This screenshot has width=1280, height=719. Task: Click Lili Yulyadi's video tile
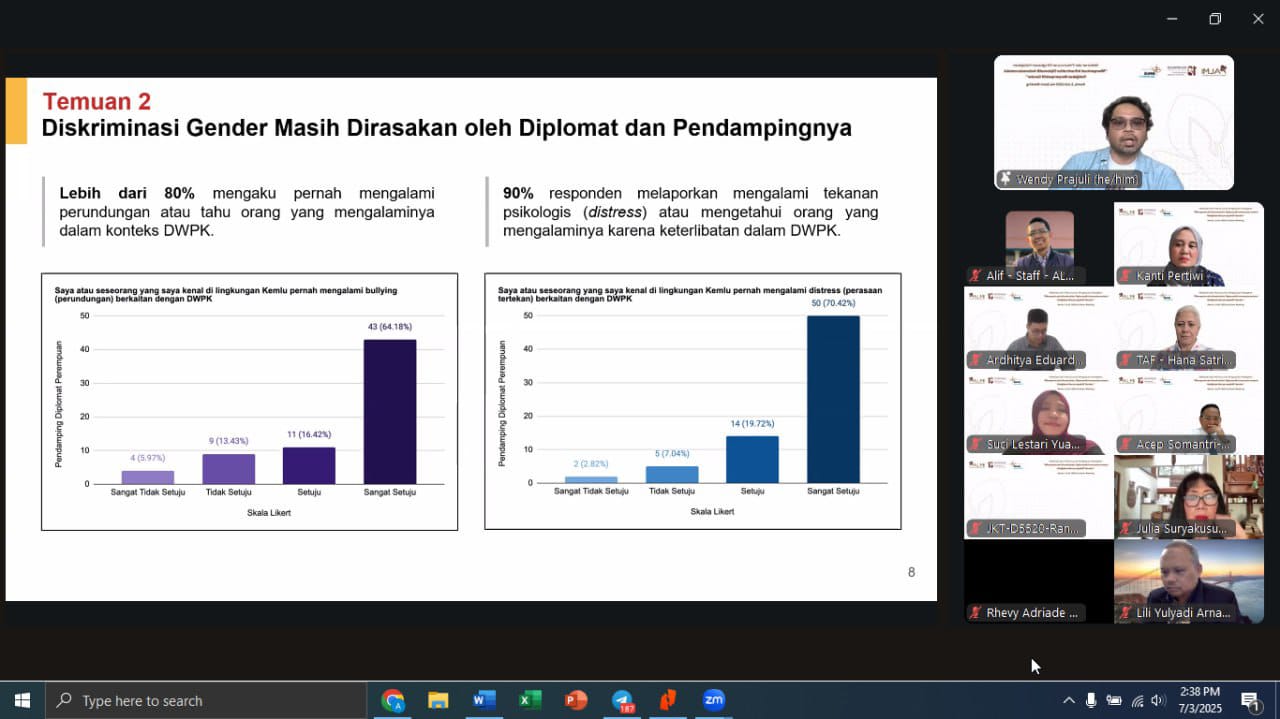pyautogui.click(x=1189, y=581)
